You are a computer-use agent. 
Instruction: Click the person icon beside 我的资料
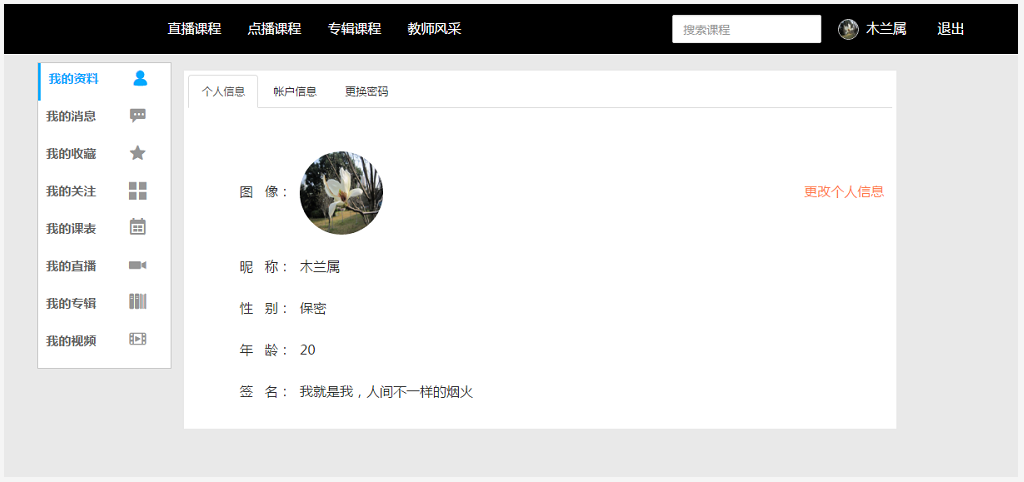140,78
